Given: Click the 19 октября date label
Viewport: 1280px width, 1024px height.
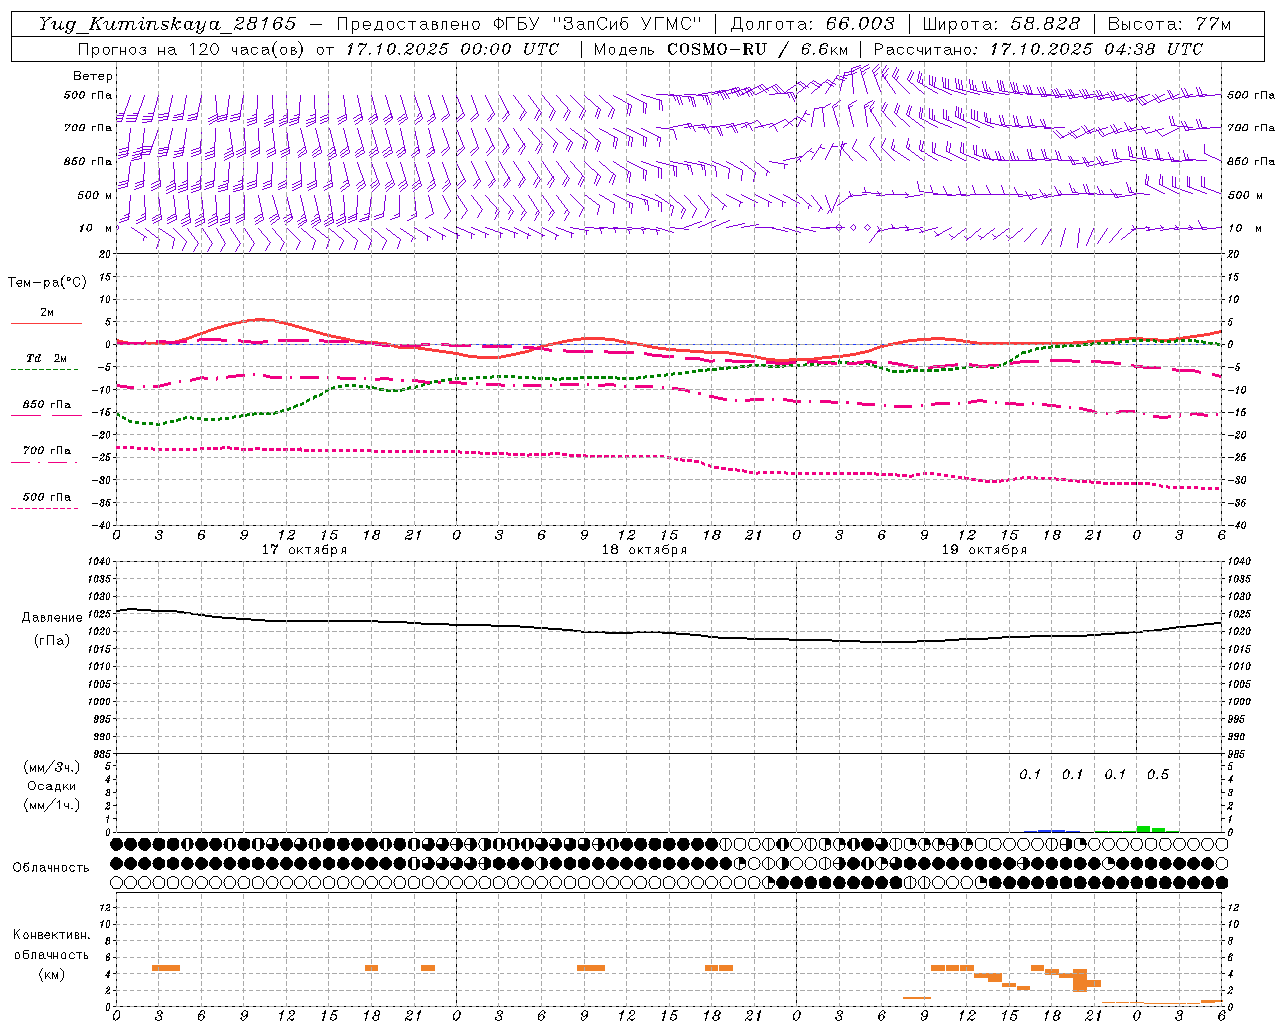Looking at the screenshot, I should 984,550.
